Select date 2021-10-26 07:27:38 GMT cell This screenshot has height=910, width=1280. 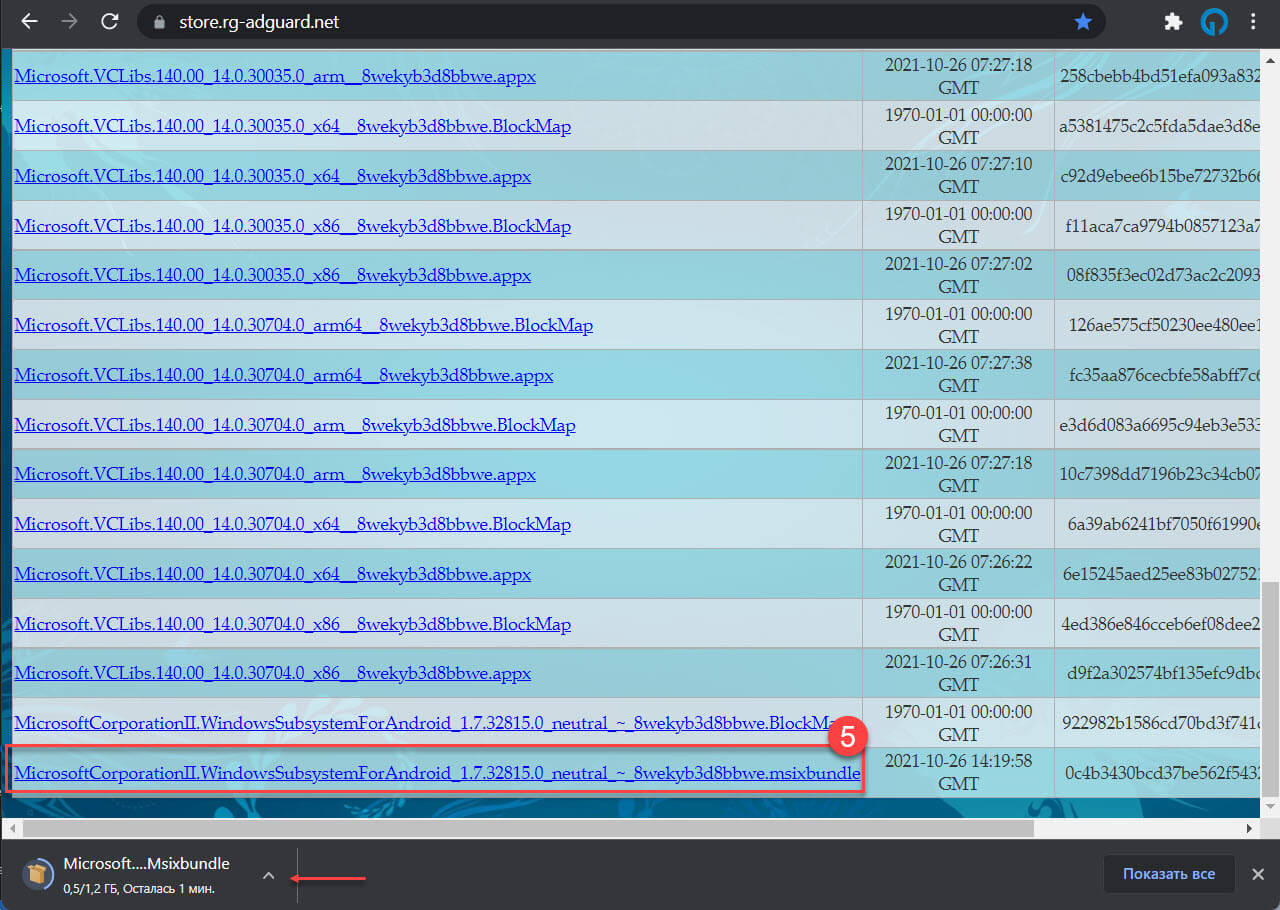pos(958,374)
